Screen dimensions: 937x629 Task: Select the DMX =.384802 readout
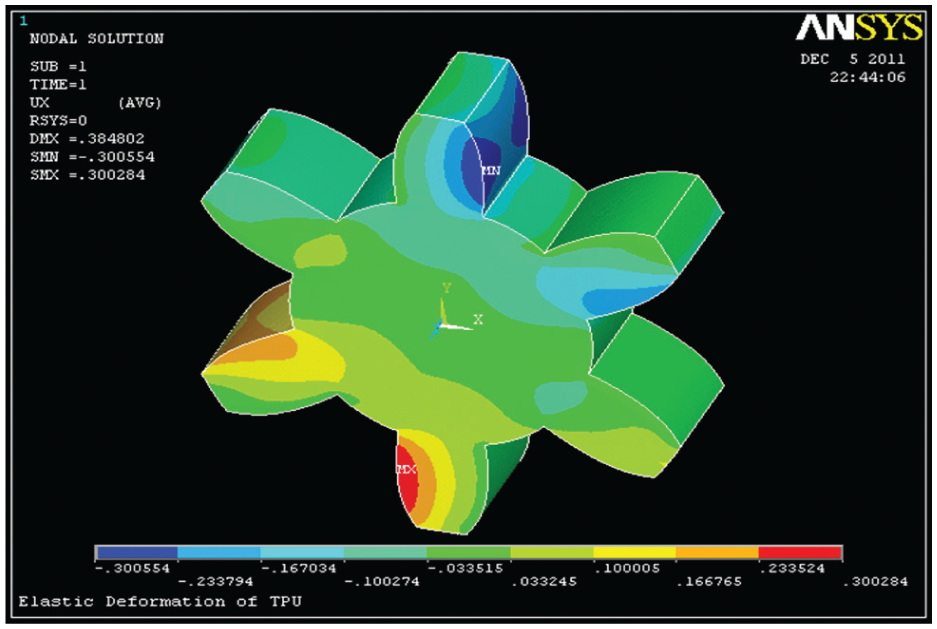coord(87,139)
